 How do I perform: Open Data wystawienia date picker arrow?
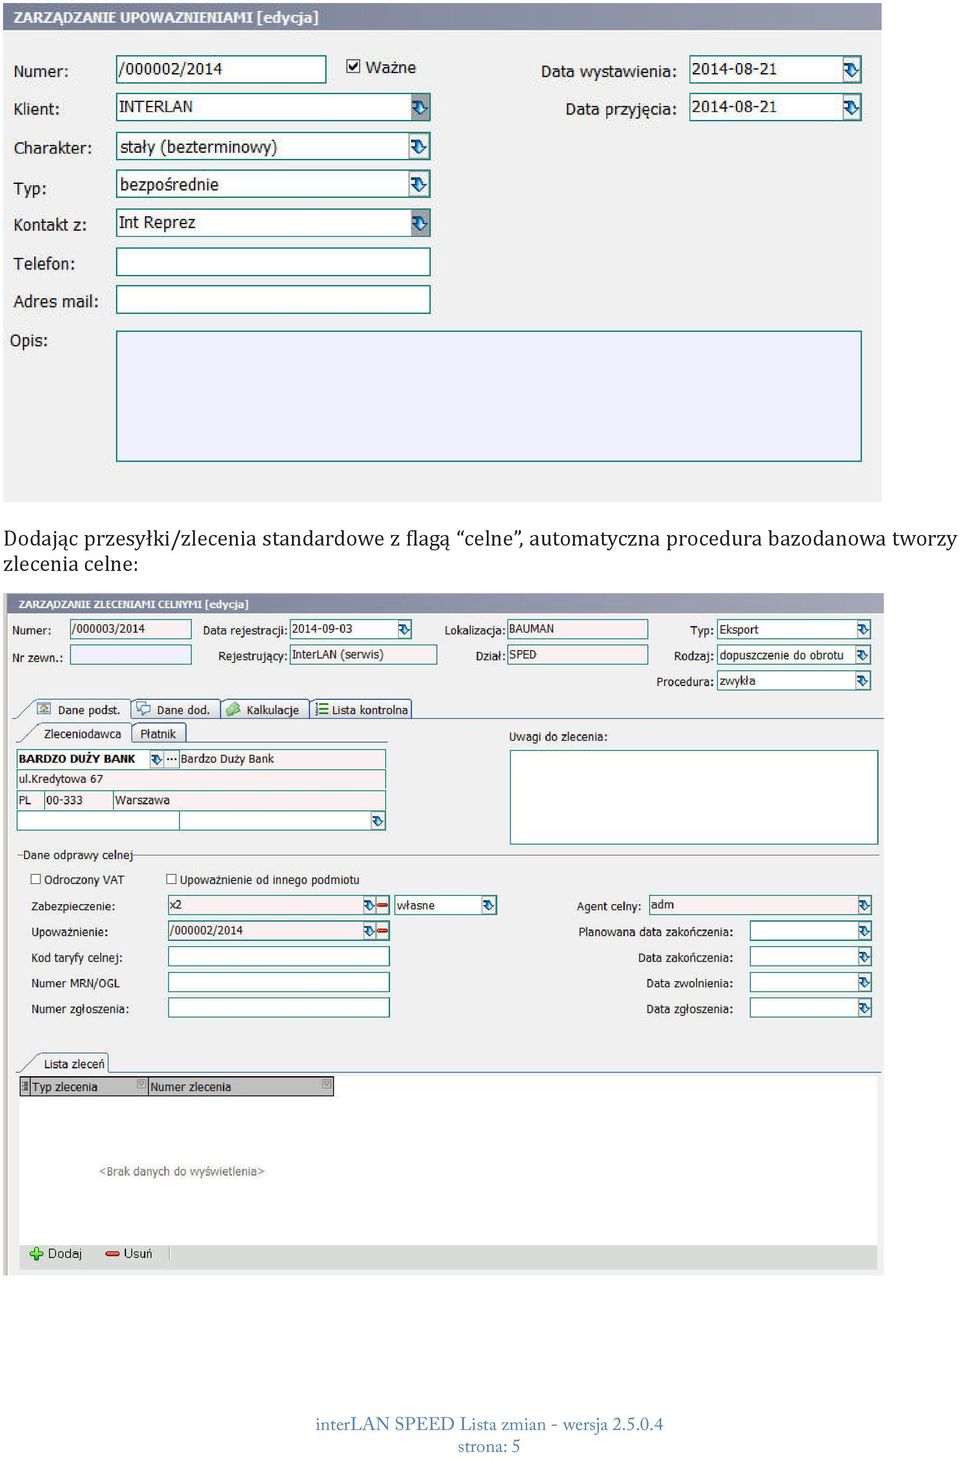click(851, 70)
